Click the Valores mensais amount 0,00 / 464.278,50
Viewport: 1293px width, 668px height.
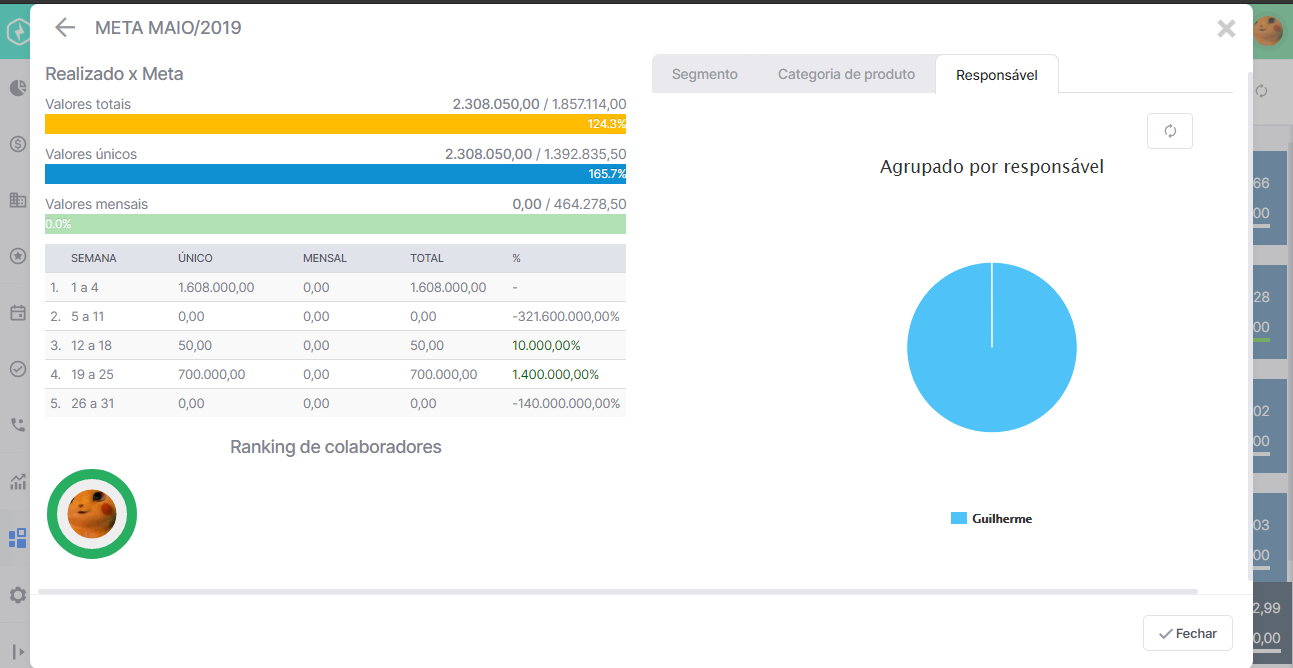pyautogui.click(x=569, y=204)
